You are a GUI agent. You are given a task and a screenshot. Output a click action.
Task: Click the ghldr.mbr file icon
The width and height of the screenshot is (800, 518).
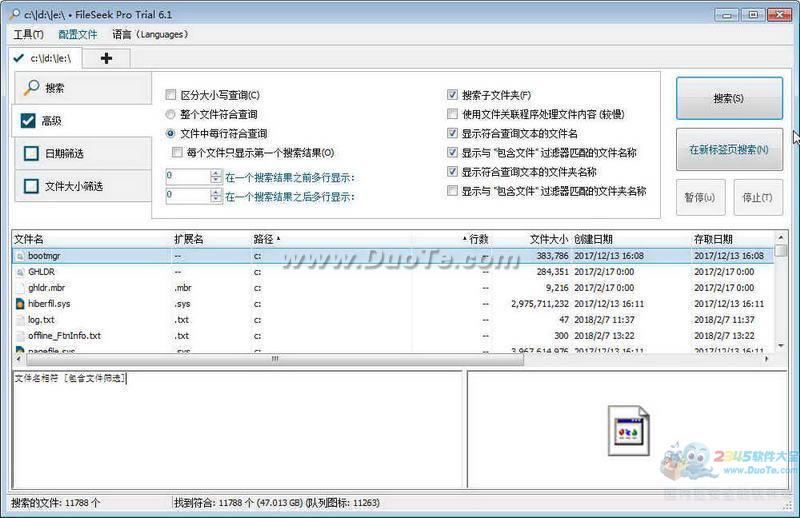pos(20,288)
